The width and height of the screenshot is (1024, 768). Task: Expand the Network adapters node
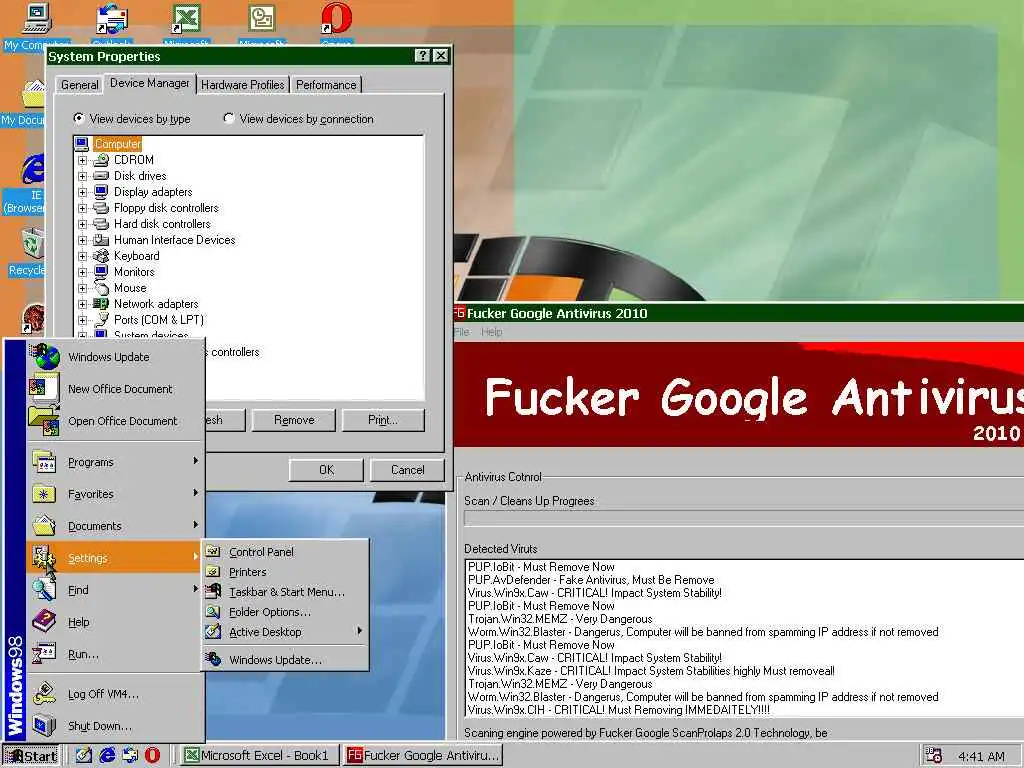82,304
